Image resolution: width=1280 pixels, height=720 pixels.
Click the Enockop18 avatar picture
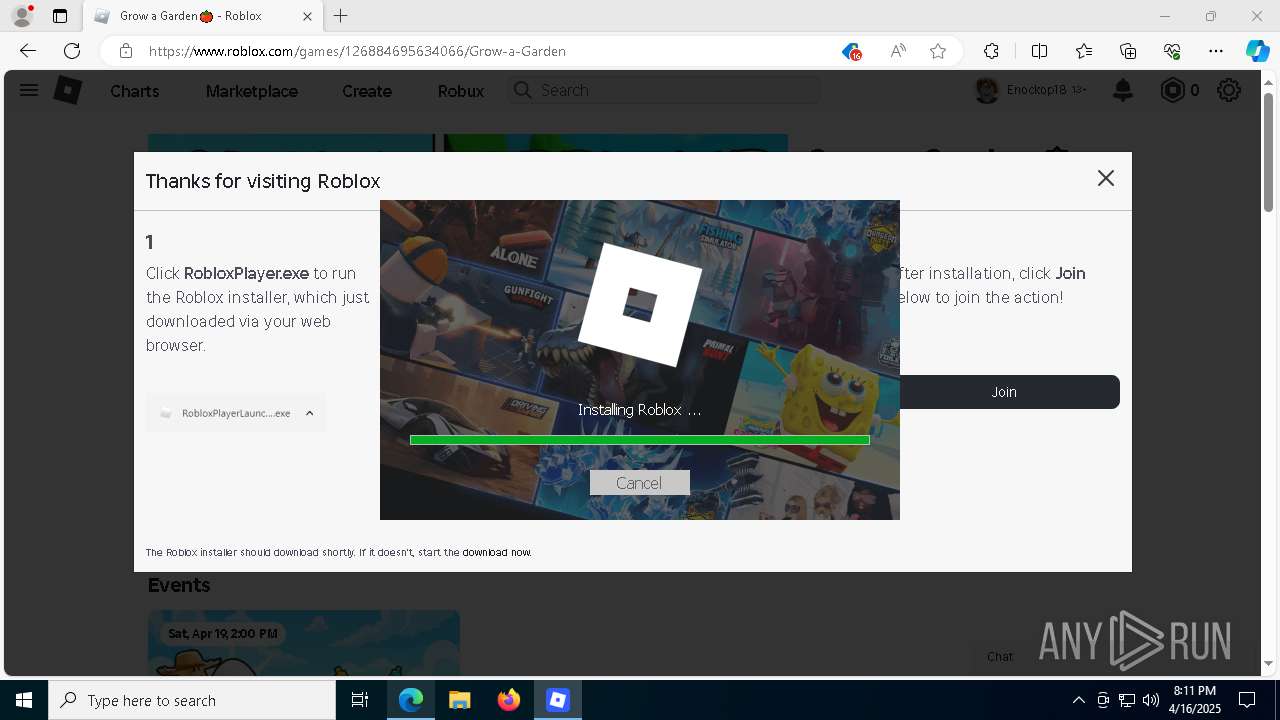[987, 90]
